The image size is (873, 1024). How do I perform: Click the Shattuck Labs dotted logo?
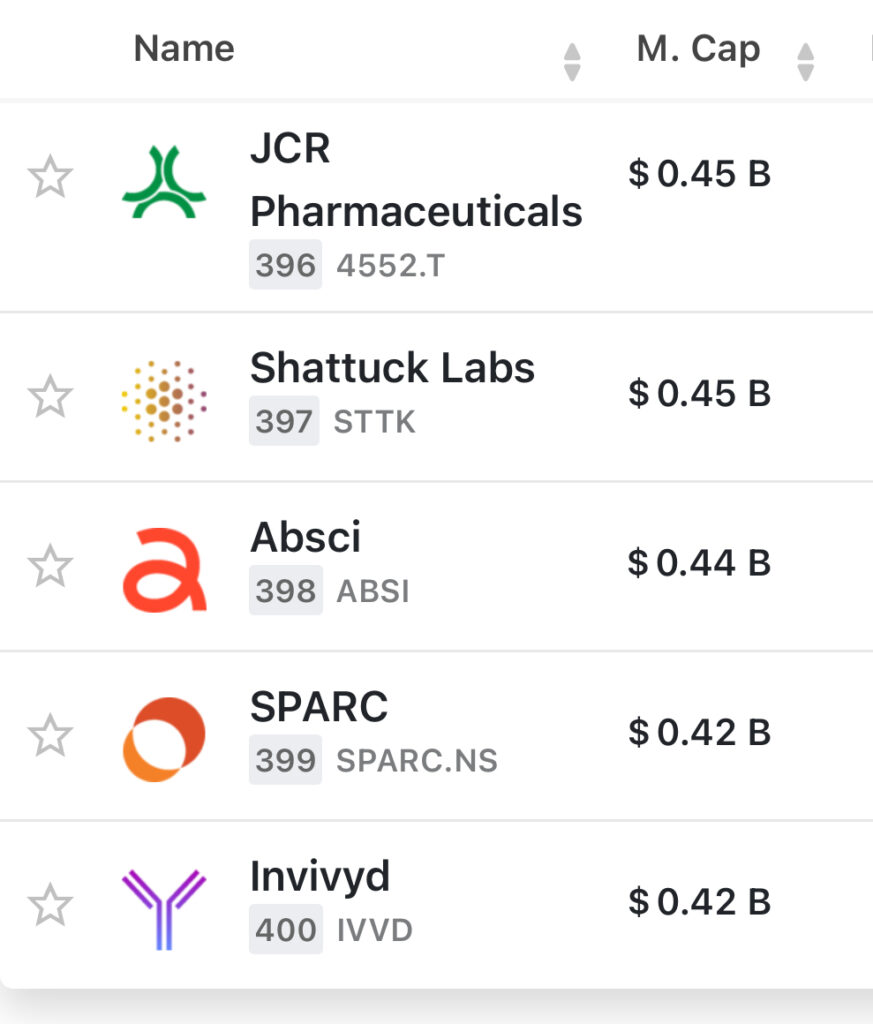(163, 400)
